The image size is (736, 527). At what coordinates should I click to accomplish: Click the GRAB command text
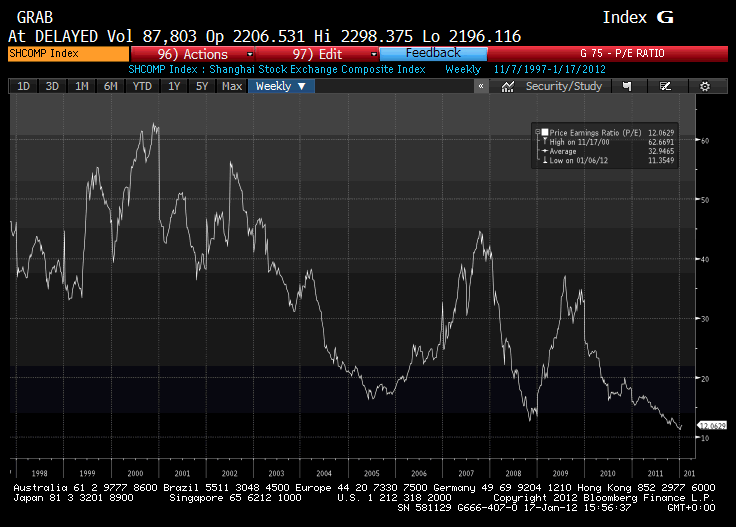[35, 17]
